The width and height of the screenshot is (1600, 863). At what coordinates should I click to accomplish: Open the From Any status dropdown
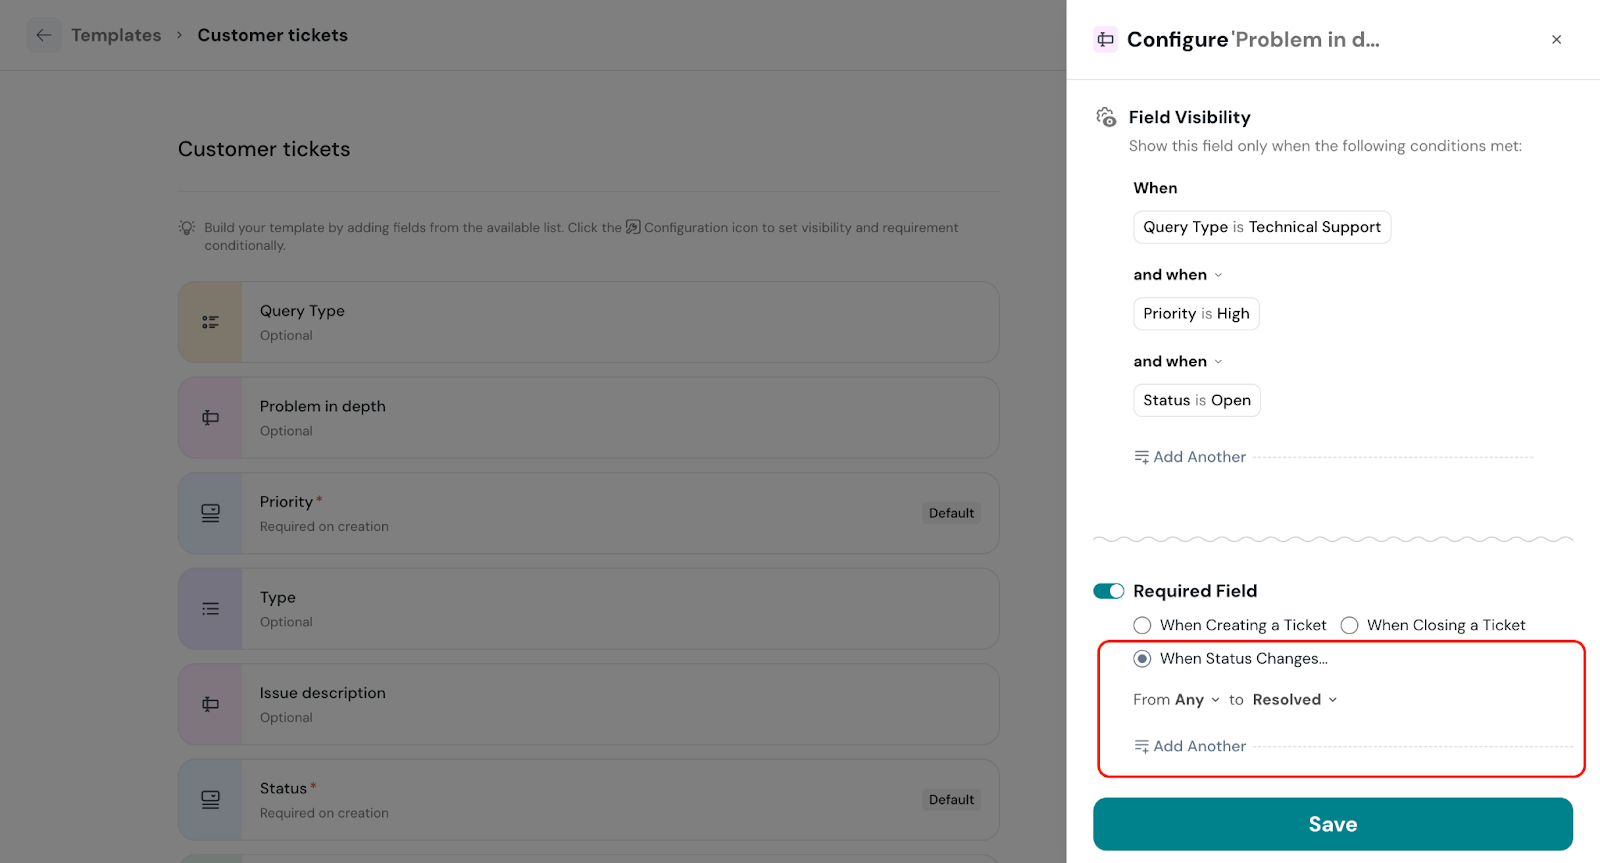(x=1195, y=700)
